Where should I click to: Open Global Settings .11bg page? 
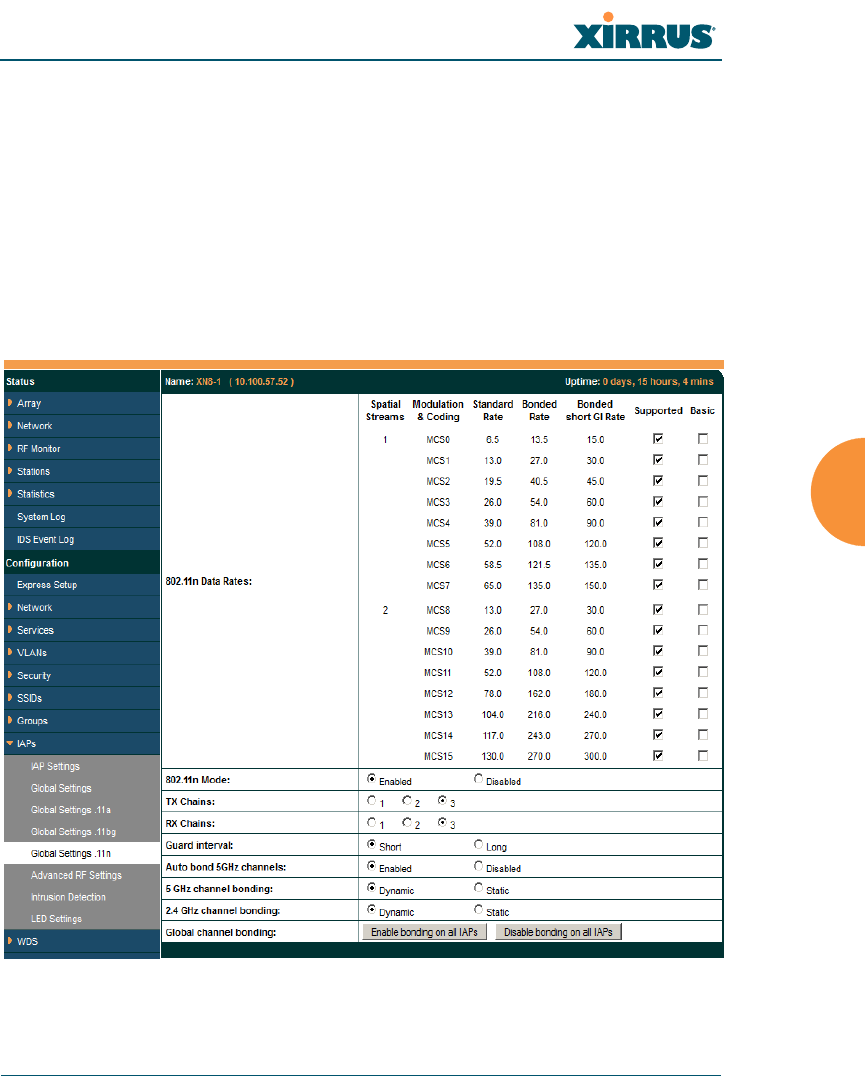pos(73,832)
